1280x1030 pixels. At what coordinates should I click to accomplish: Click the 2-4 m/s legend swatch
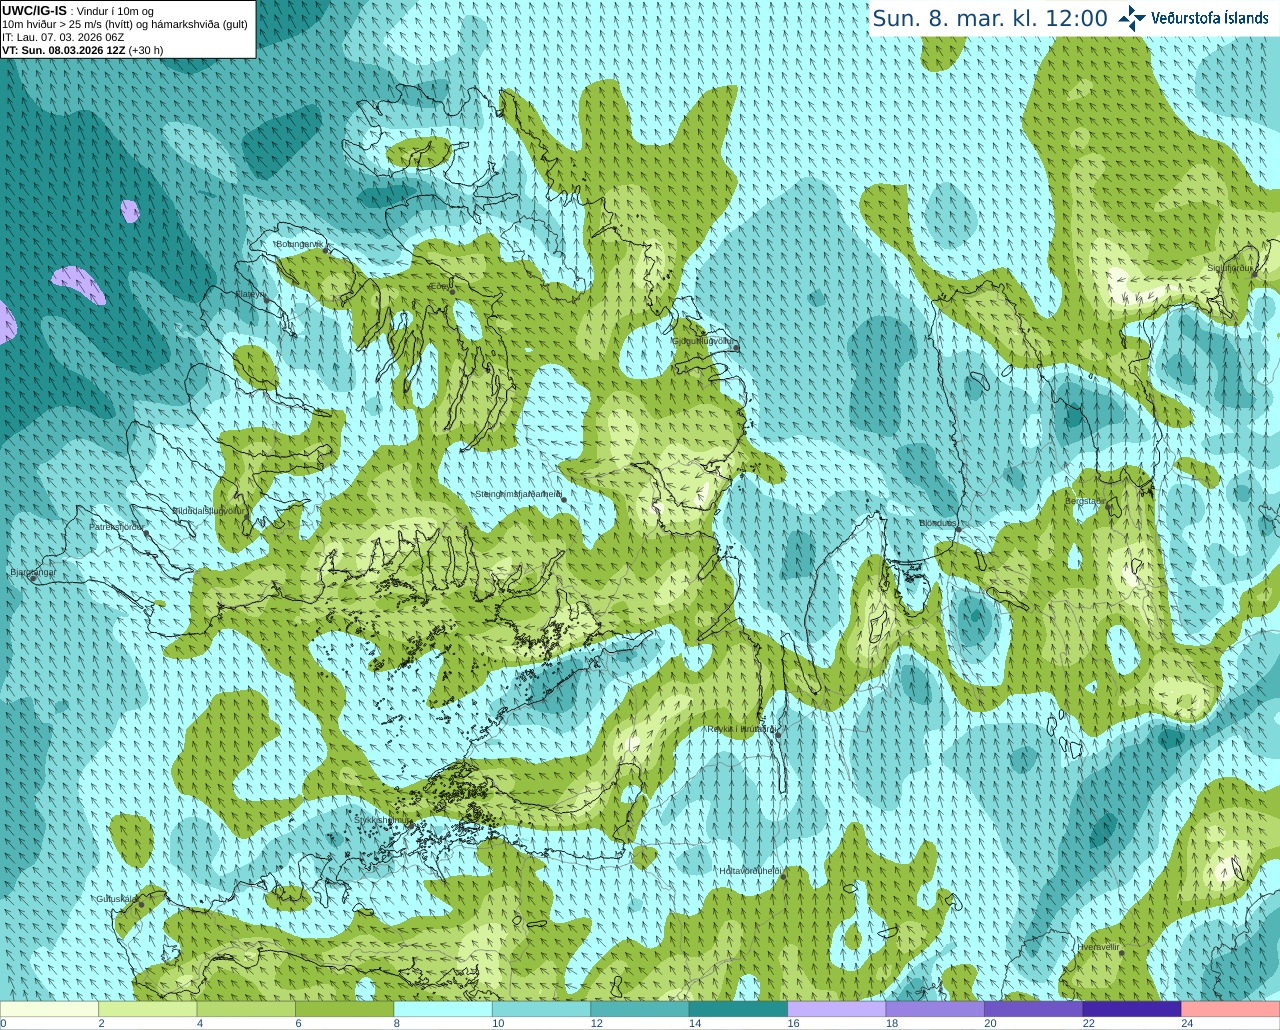coord(148,1009)
